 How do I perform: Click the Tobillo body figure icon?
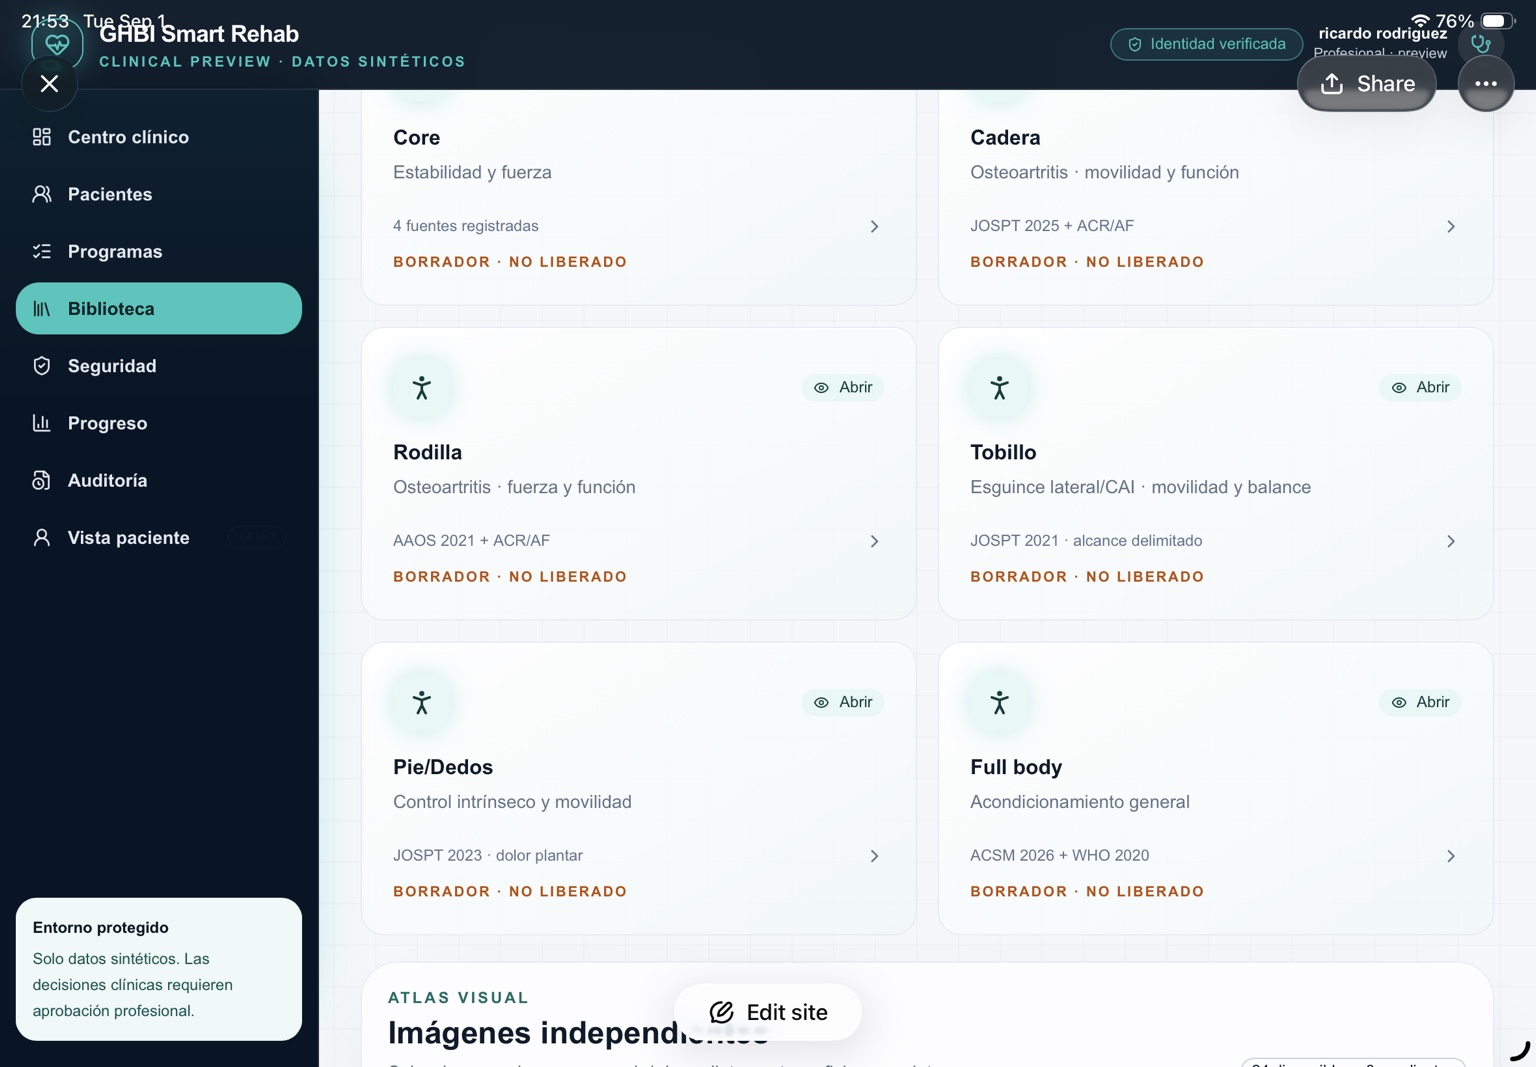999,388
